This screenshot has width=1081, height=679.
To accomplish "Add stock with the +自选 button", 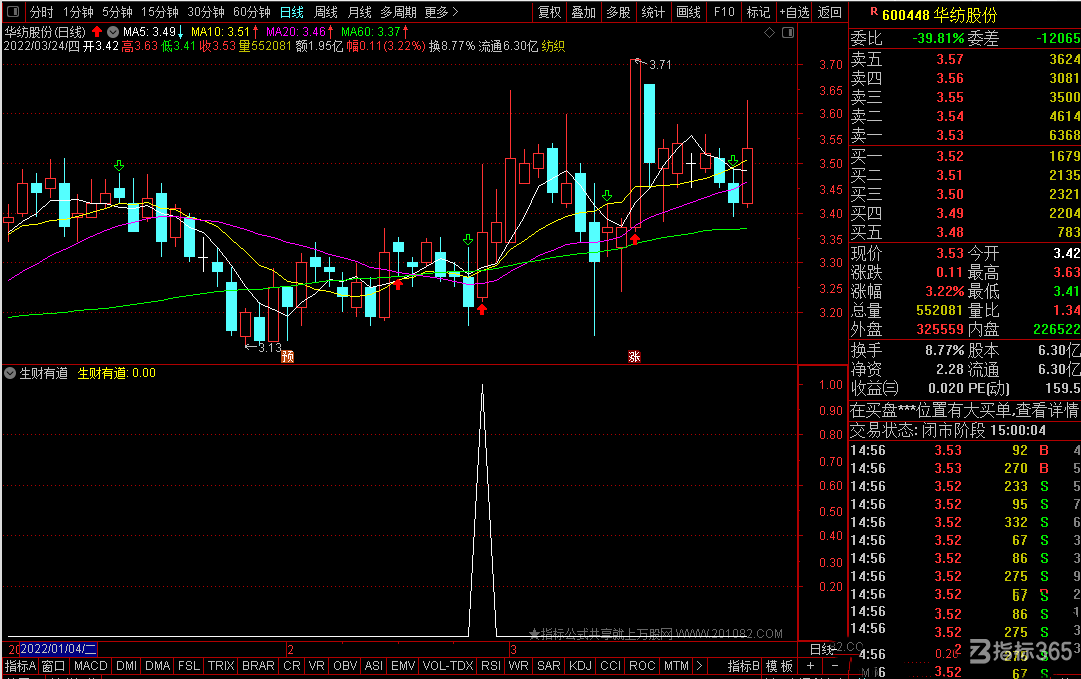I will point(794,12).
